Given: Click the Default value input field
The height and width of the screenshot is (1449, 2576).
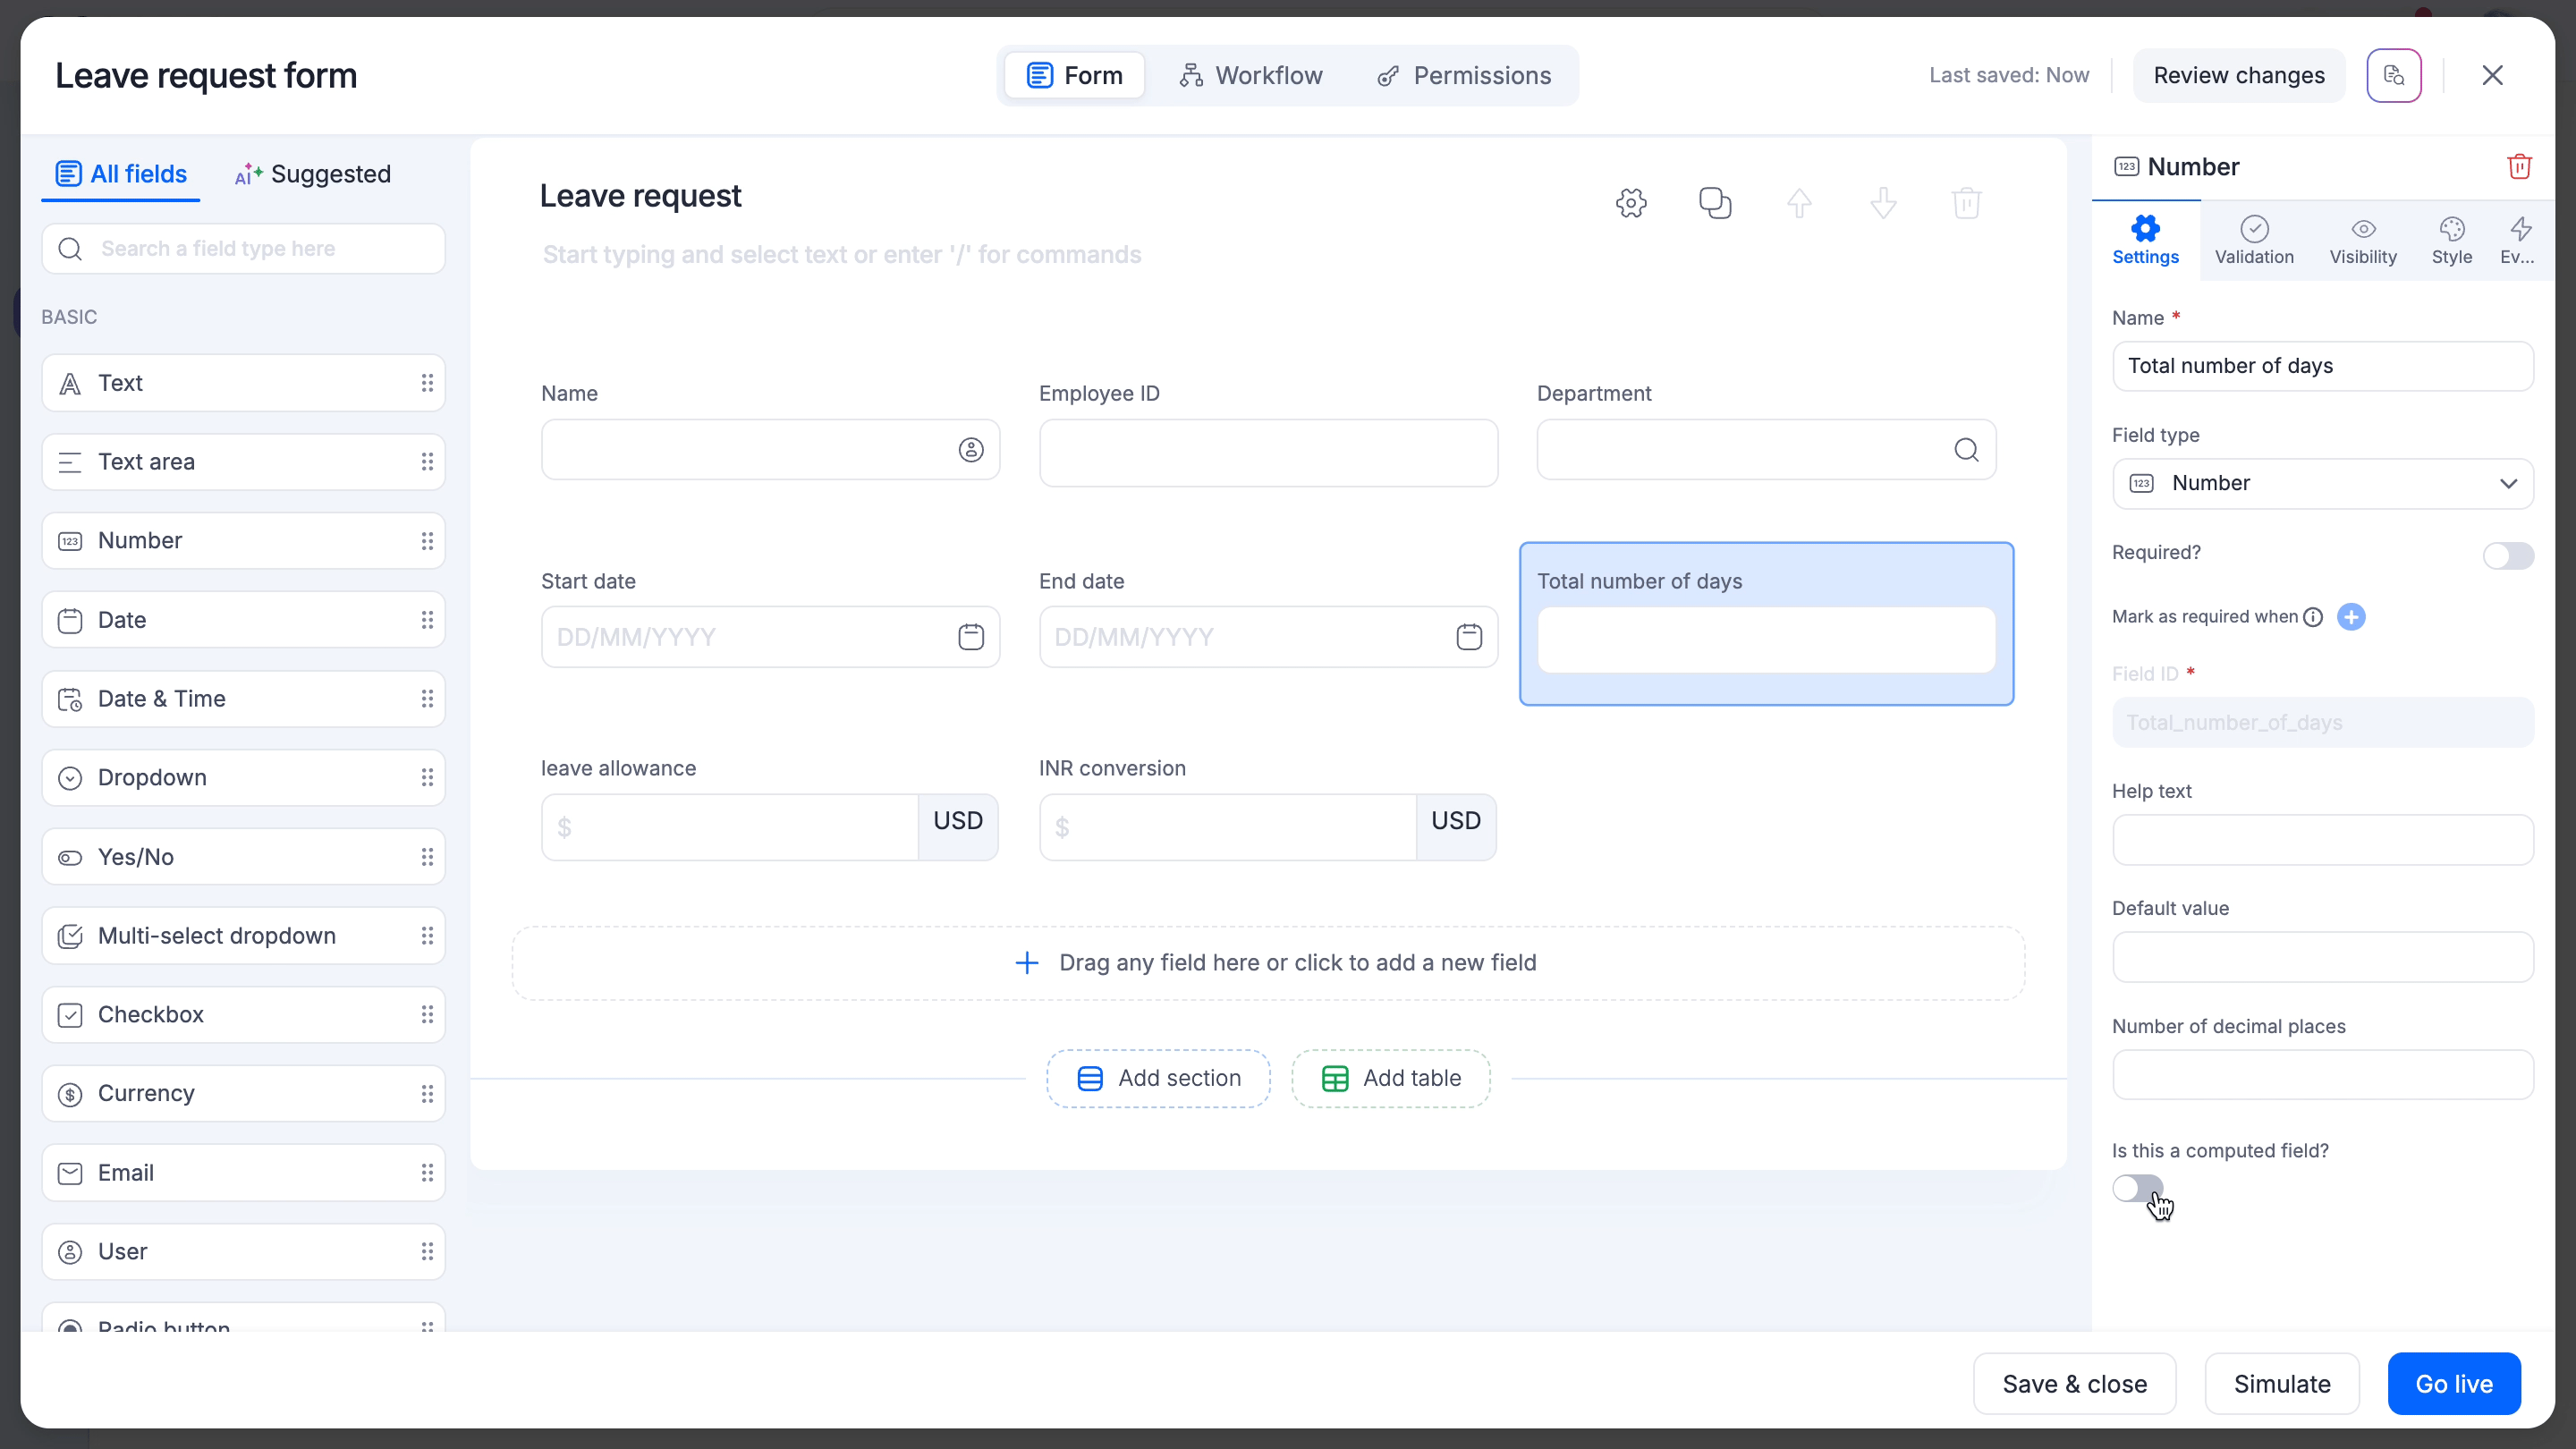Looking at the screenshot, I should [x=2322, y=957].
